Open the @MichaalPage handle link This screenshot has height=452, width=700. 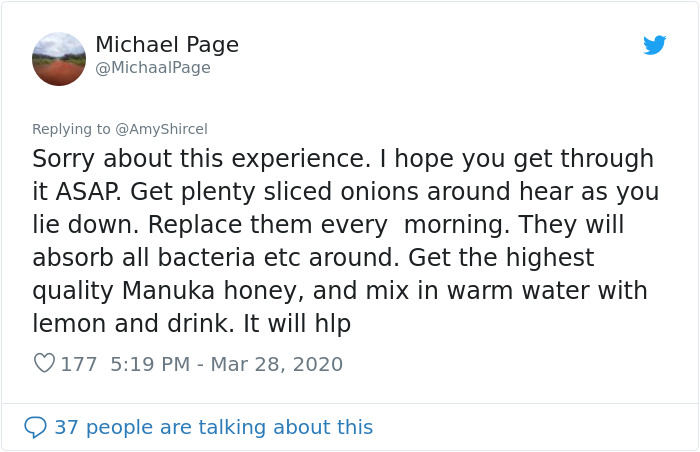[152, 68]
